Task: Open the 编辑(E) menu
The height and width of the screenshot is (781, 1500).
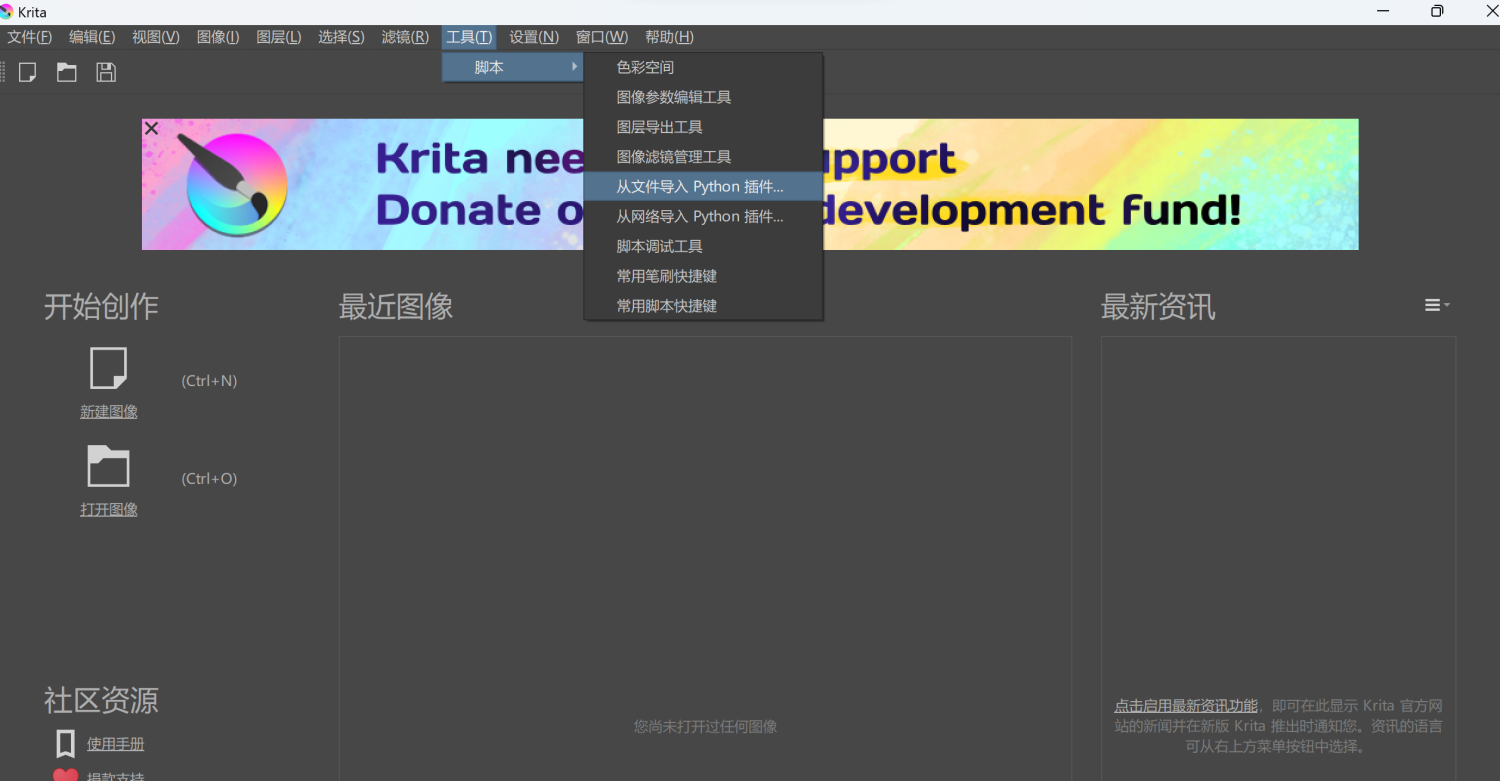Action: pos(92,37)
